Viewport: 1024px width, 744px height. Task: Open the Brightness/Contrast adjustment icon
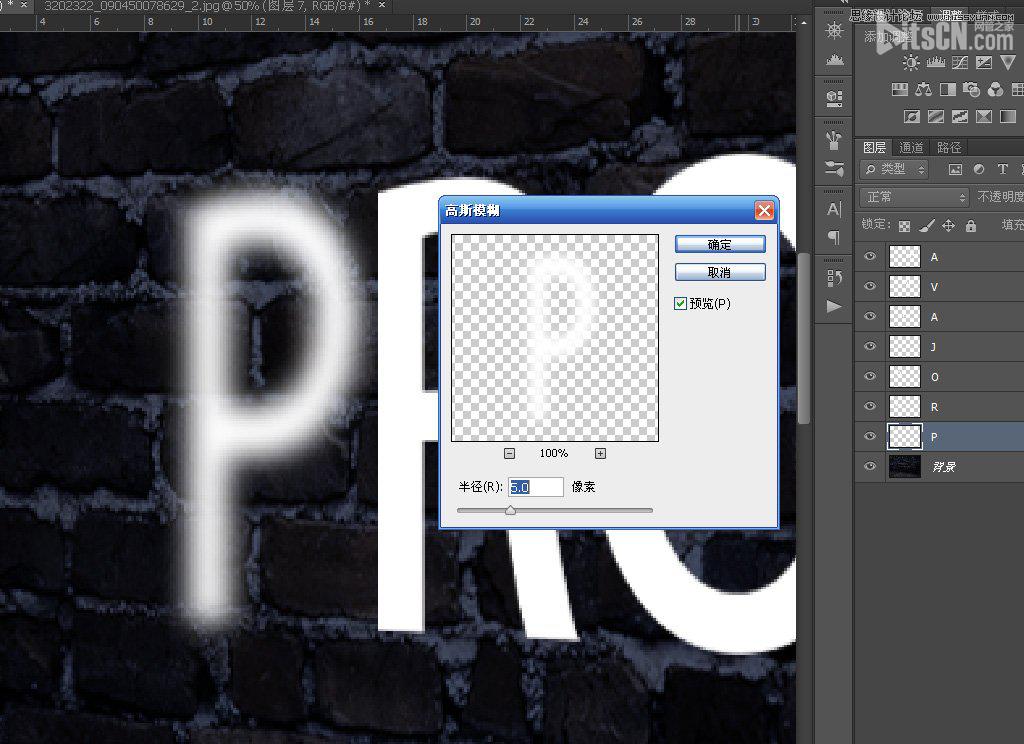[911, 62]
